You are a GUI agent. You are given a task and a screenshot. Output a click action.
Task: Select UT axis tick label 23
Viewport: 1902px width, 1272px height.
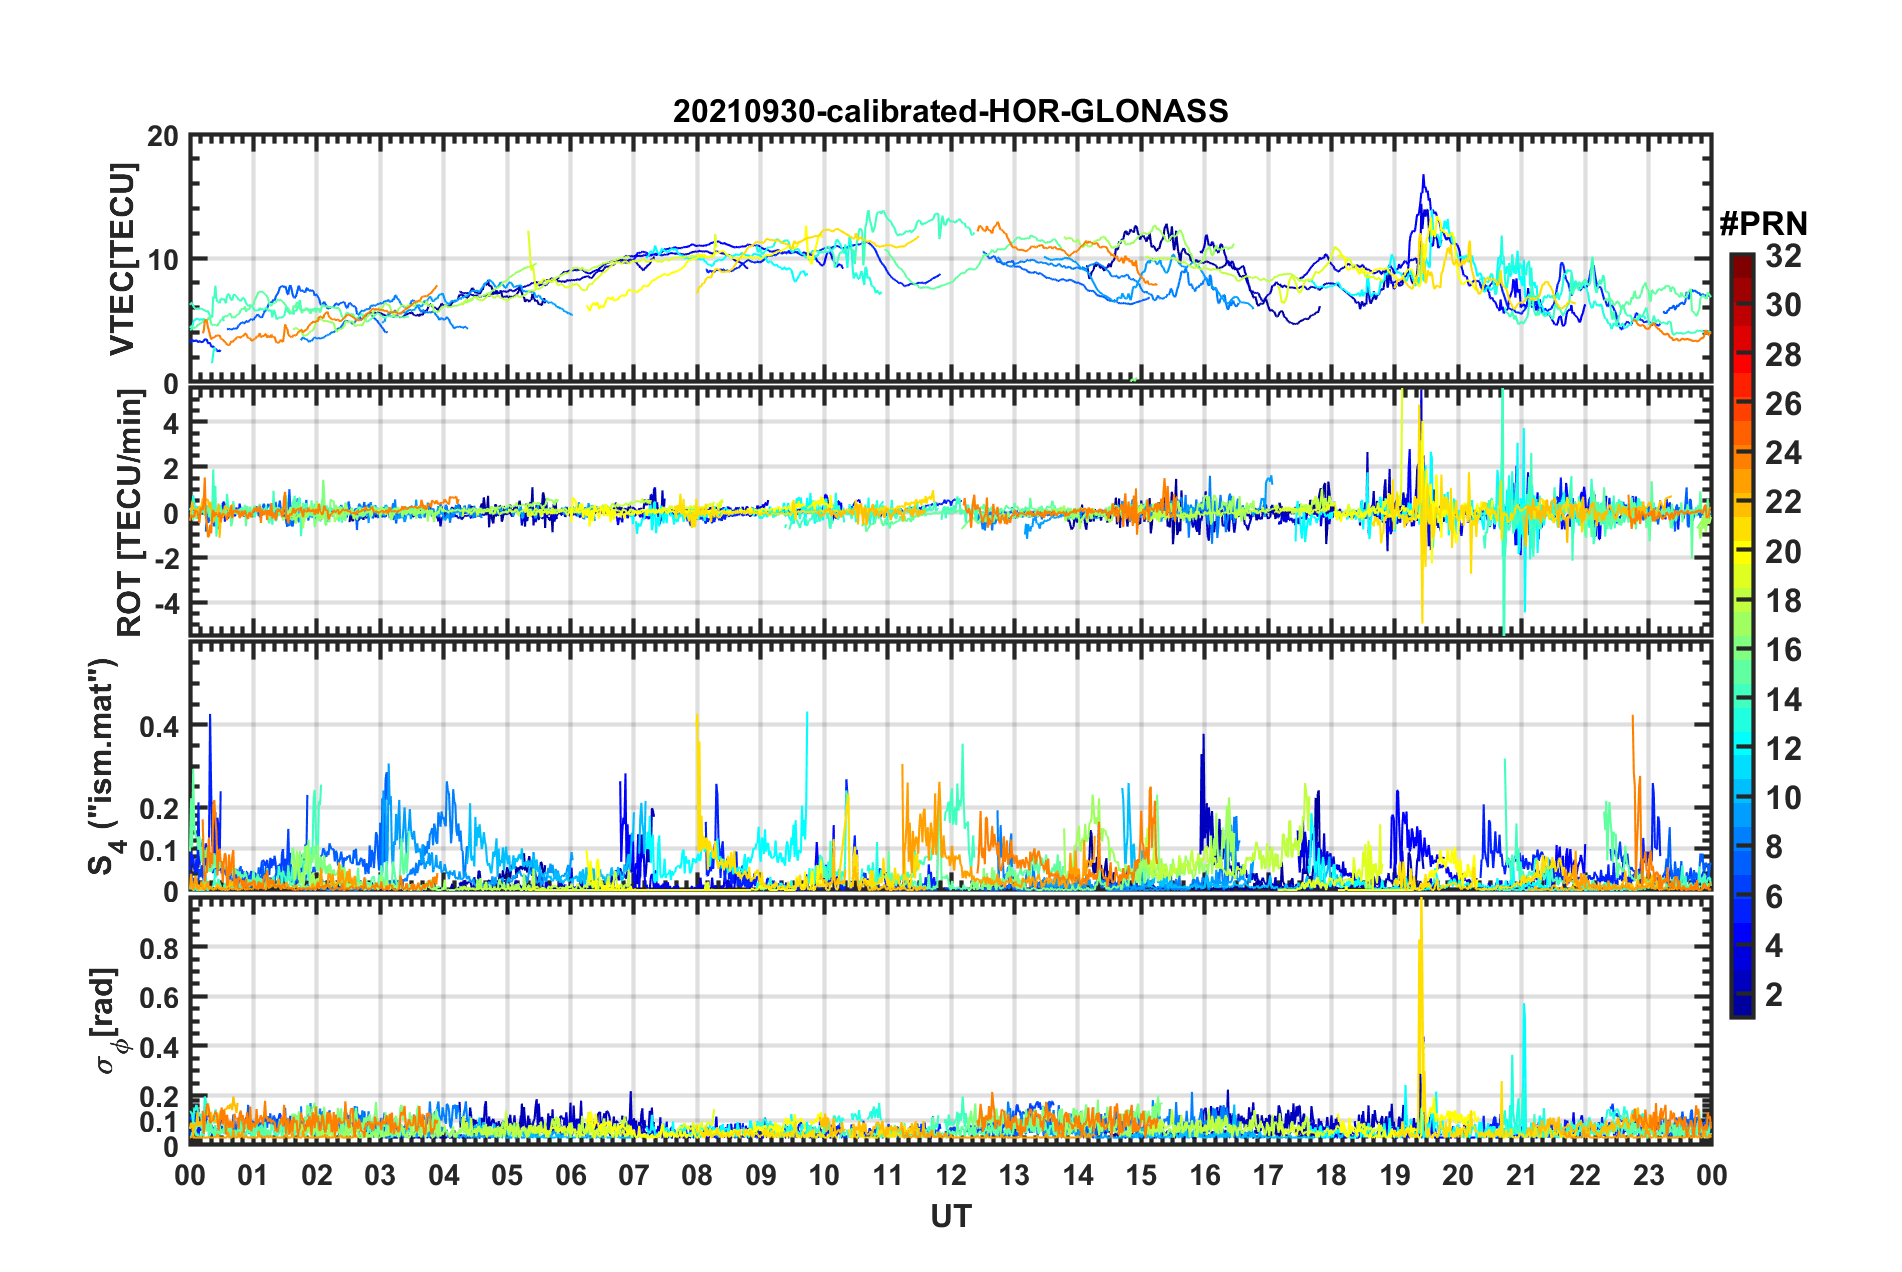point(1649,1175)
